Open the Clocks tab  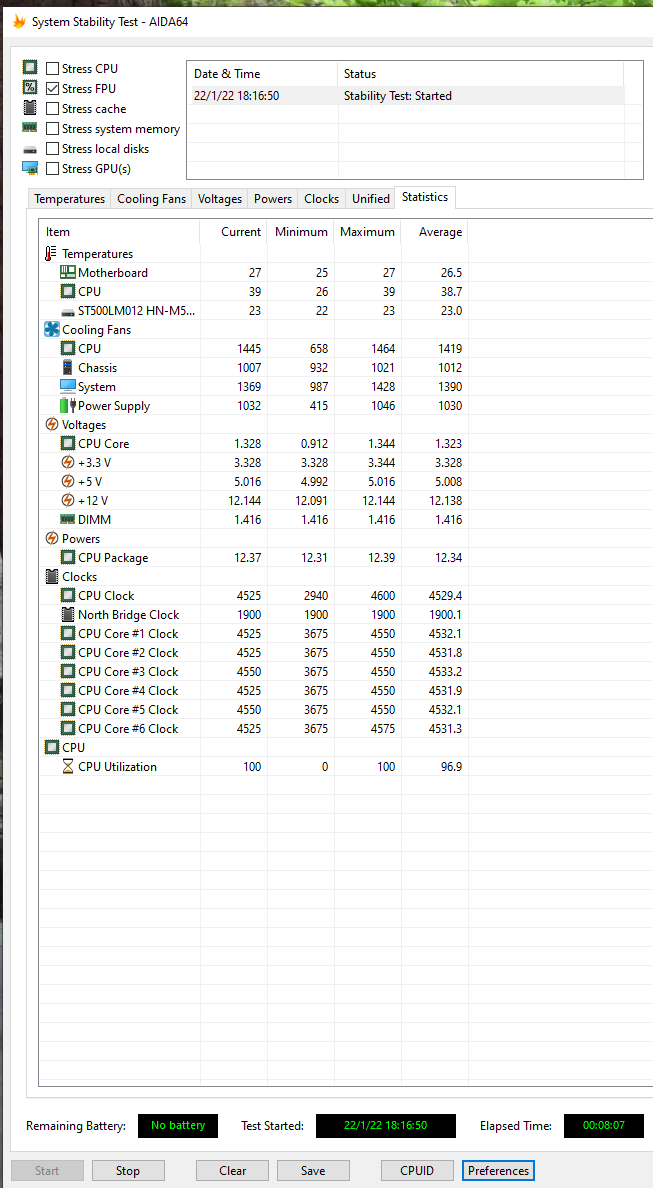pyautogui.click(x=321, y=199)
